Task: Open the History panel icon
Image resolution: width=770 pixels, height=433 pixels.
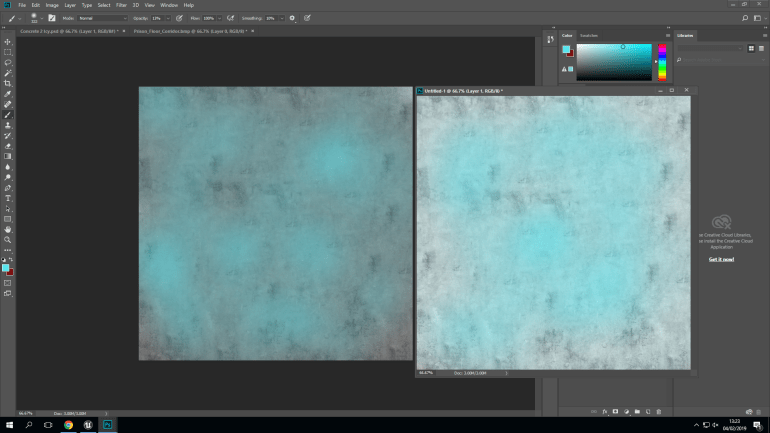Action: (x=550, y=40)
